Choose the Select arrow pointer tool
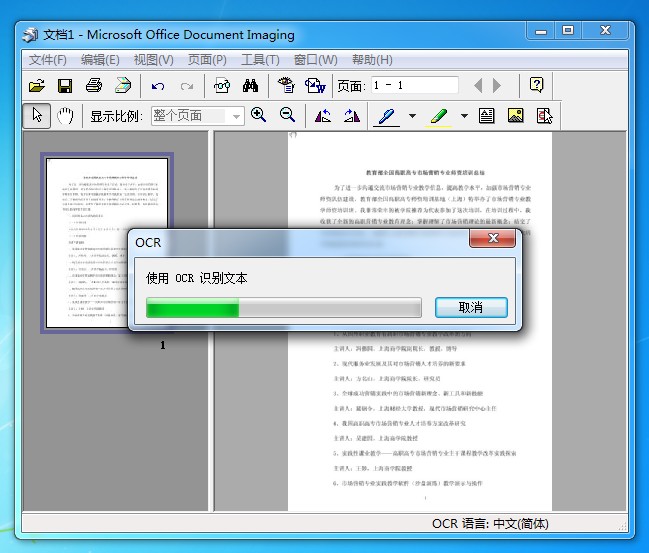Screen dimensions: 649x553 [x=37, y=116]
